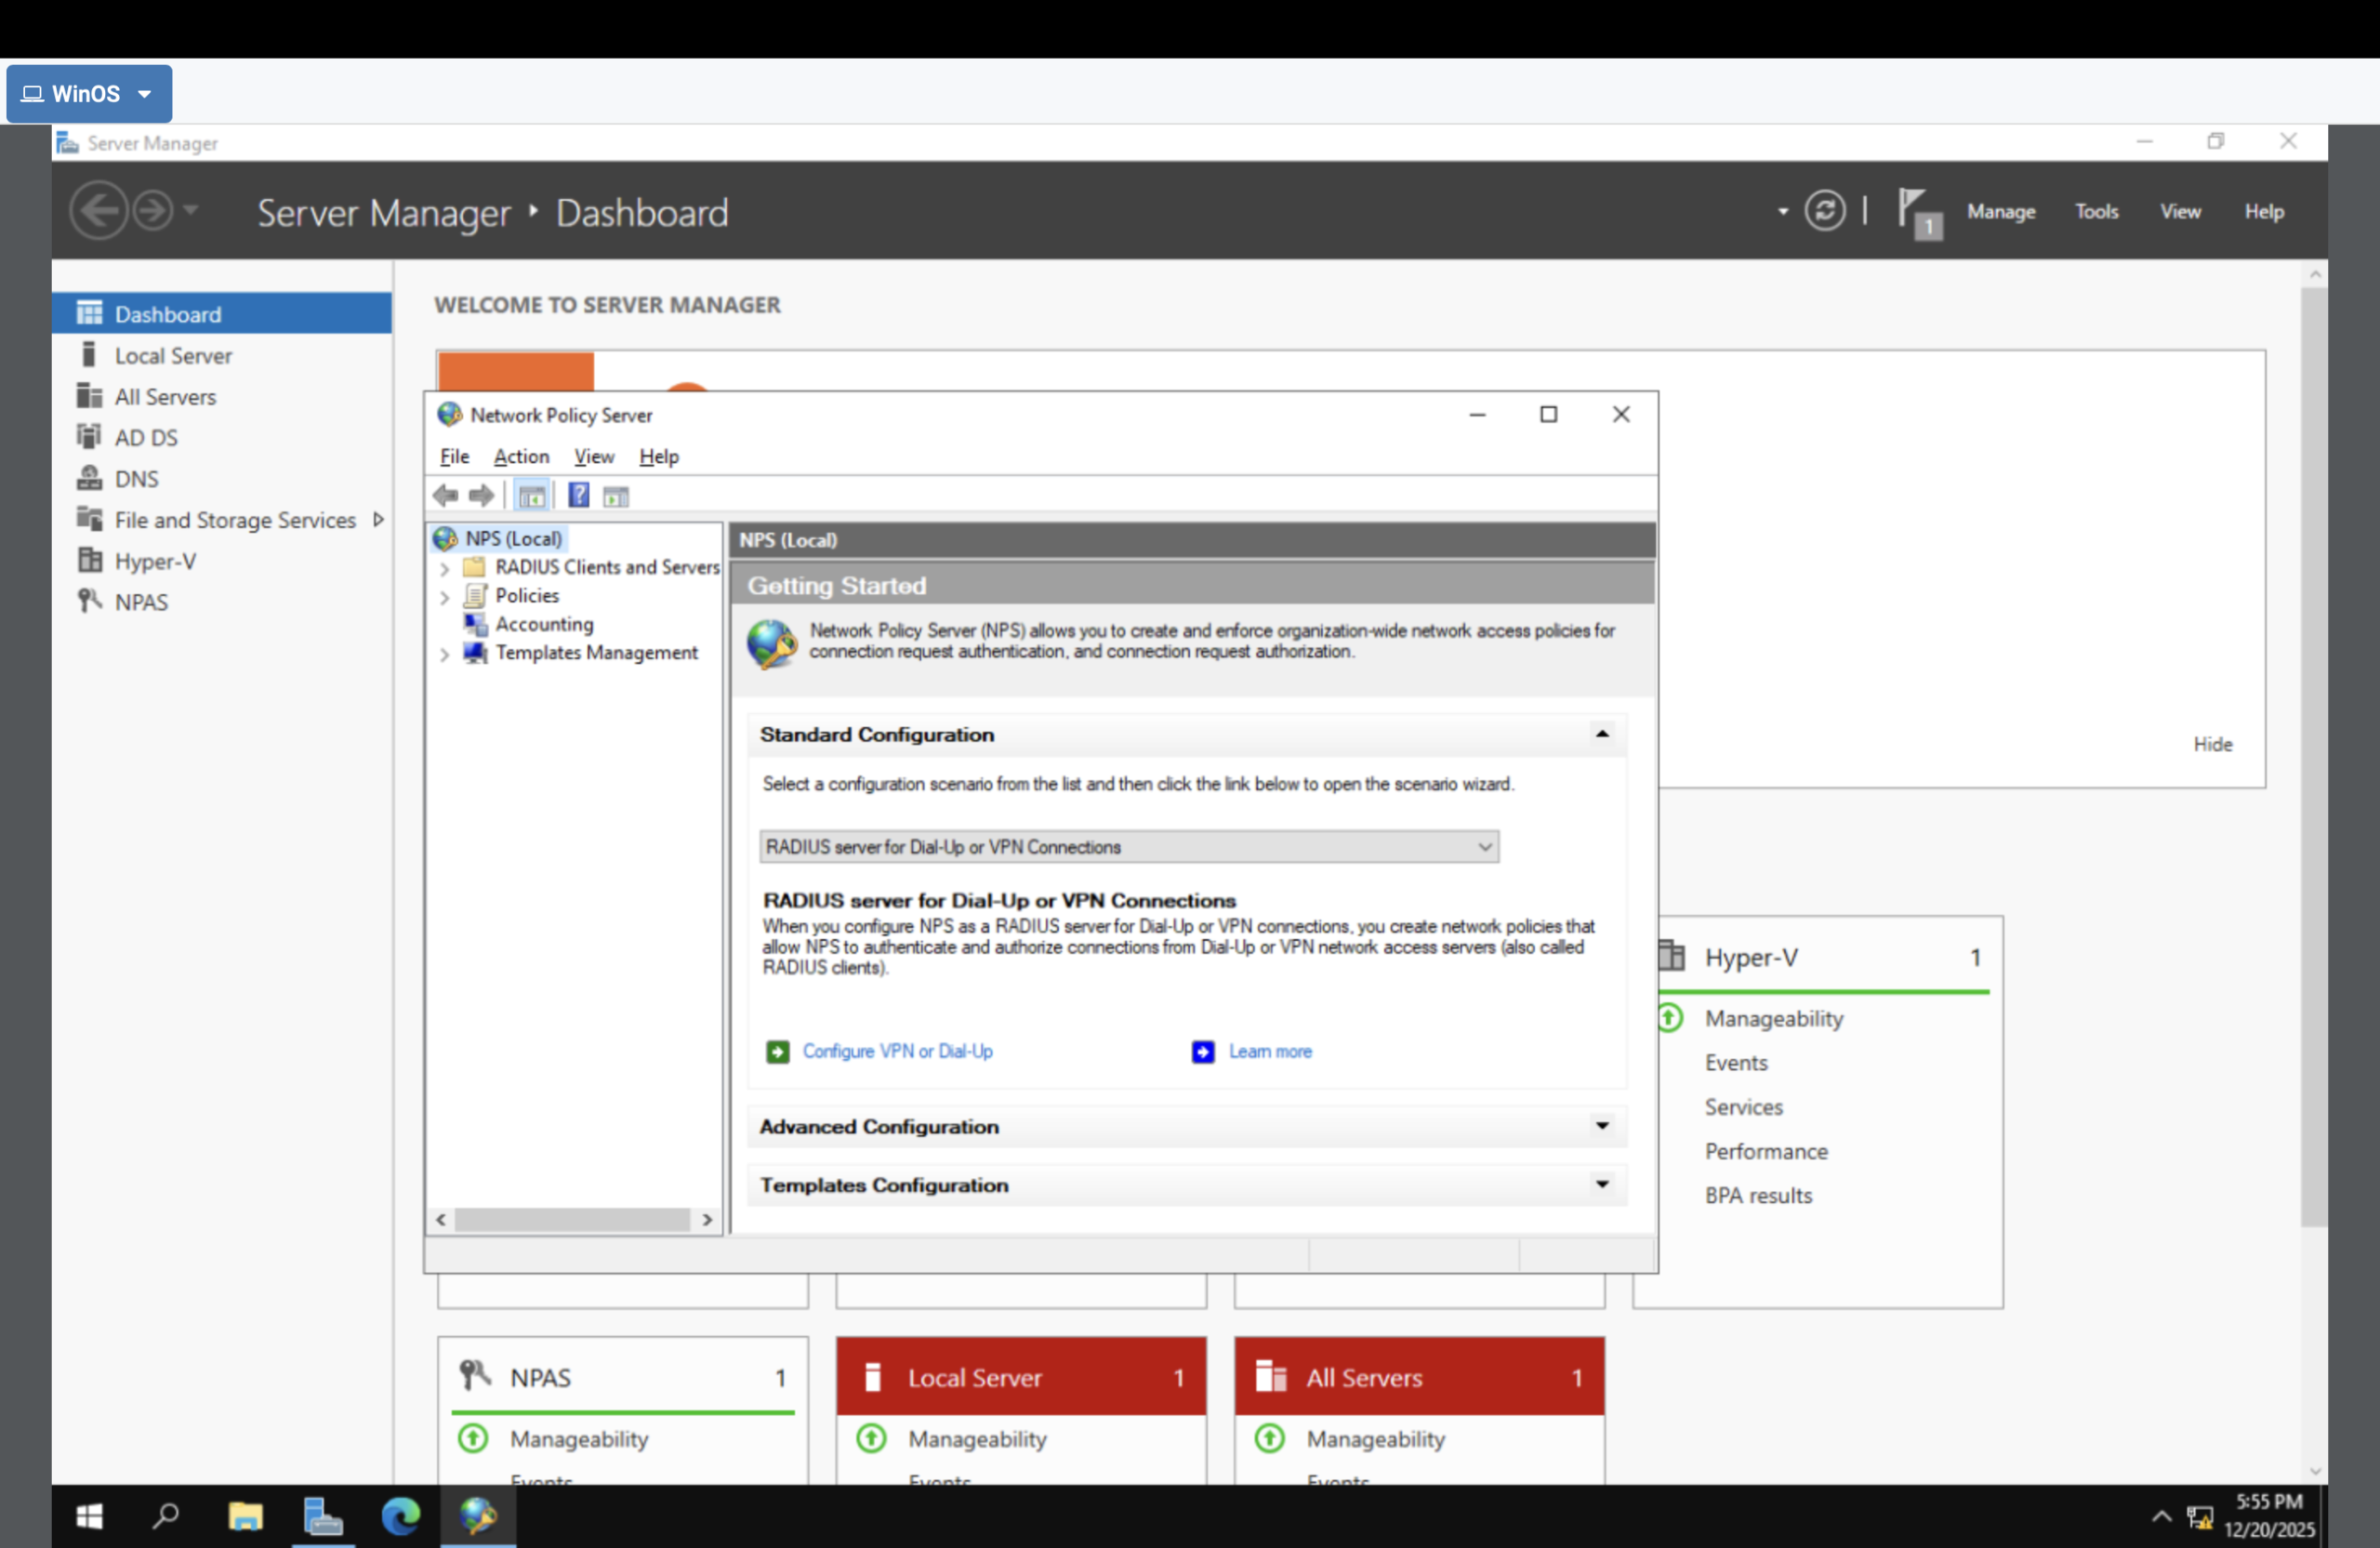This screenshot has width=2380, height=1548.
Task: Open the RADIUS configuration scenario dropdown
Action: [1487, 846]
